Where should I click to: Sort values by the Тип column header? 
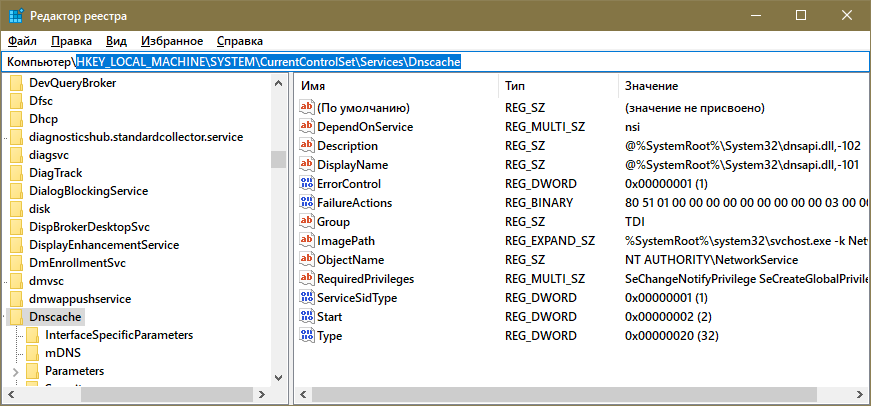pyautogui.click(x=514, y=86)
